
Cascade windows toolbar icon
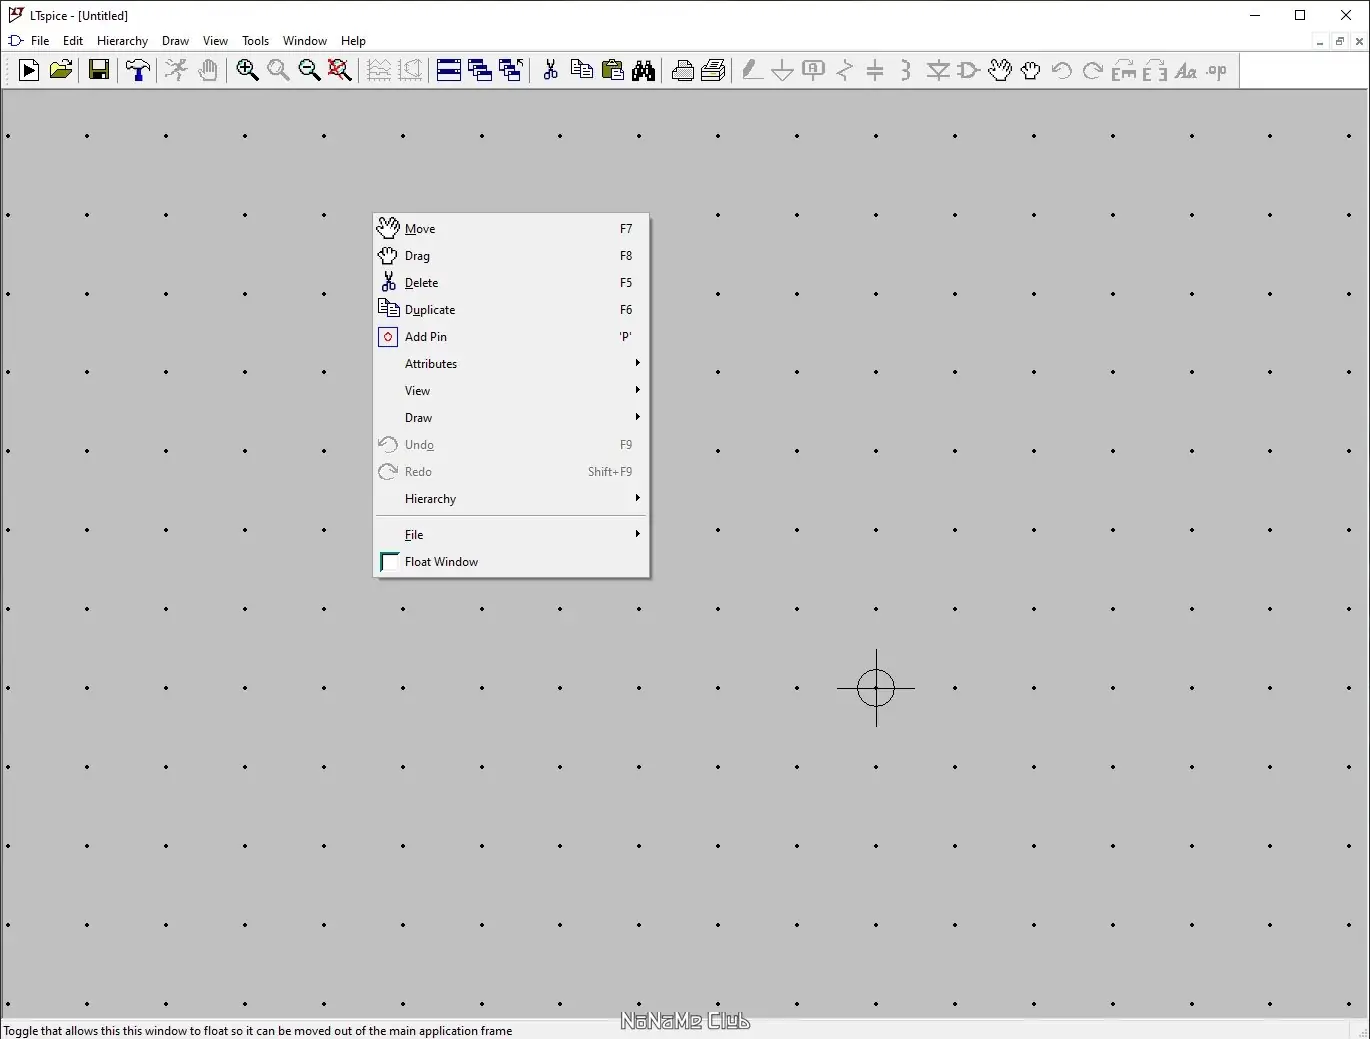click(480, 70)
